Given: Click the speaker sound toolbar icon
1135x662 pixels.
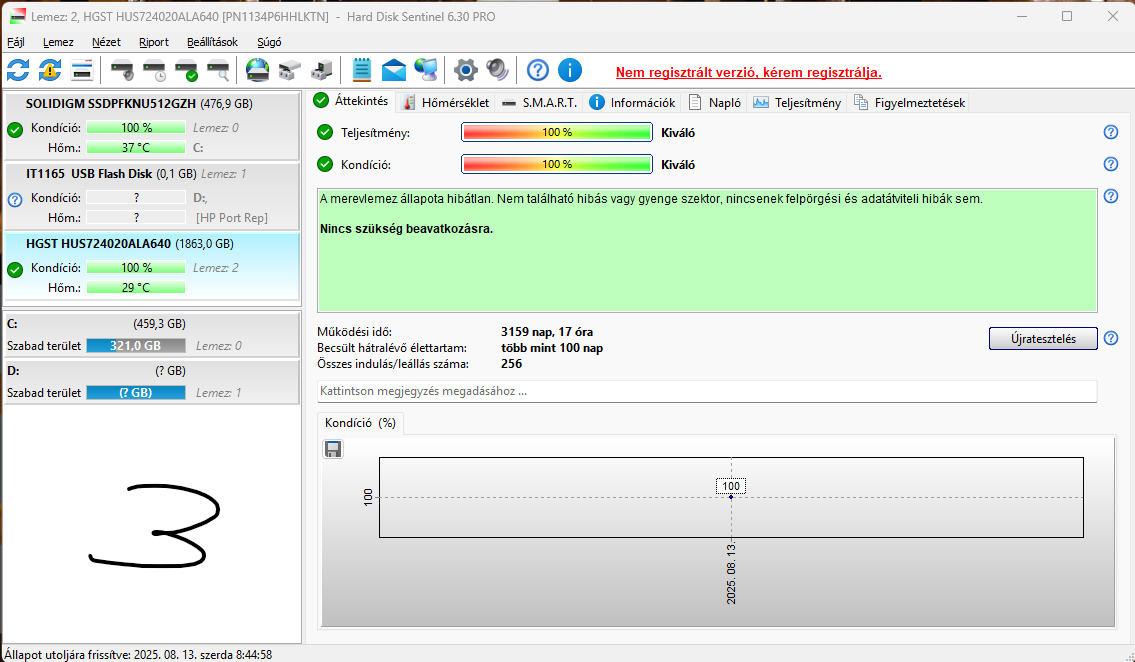Looking at the screenshot, I should pos(497,70).
